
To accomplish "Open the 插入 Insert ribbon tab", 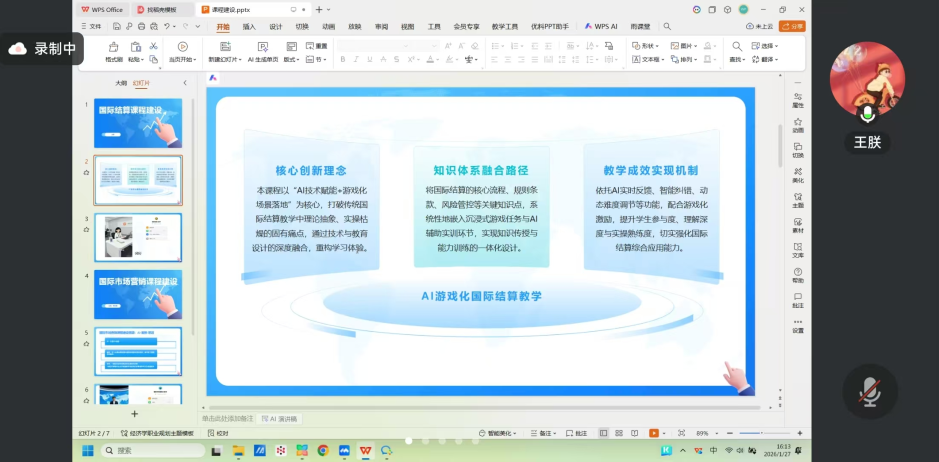I will tap(249, 27).
